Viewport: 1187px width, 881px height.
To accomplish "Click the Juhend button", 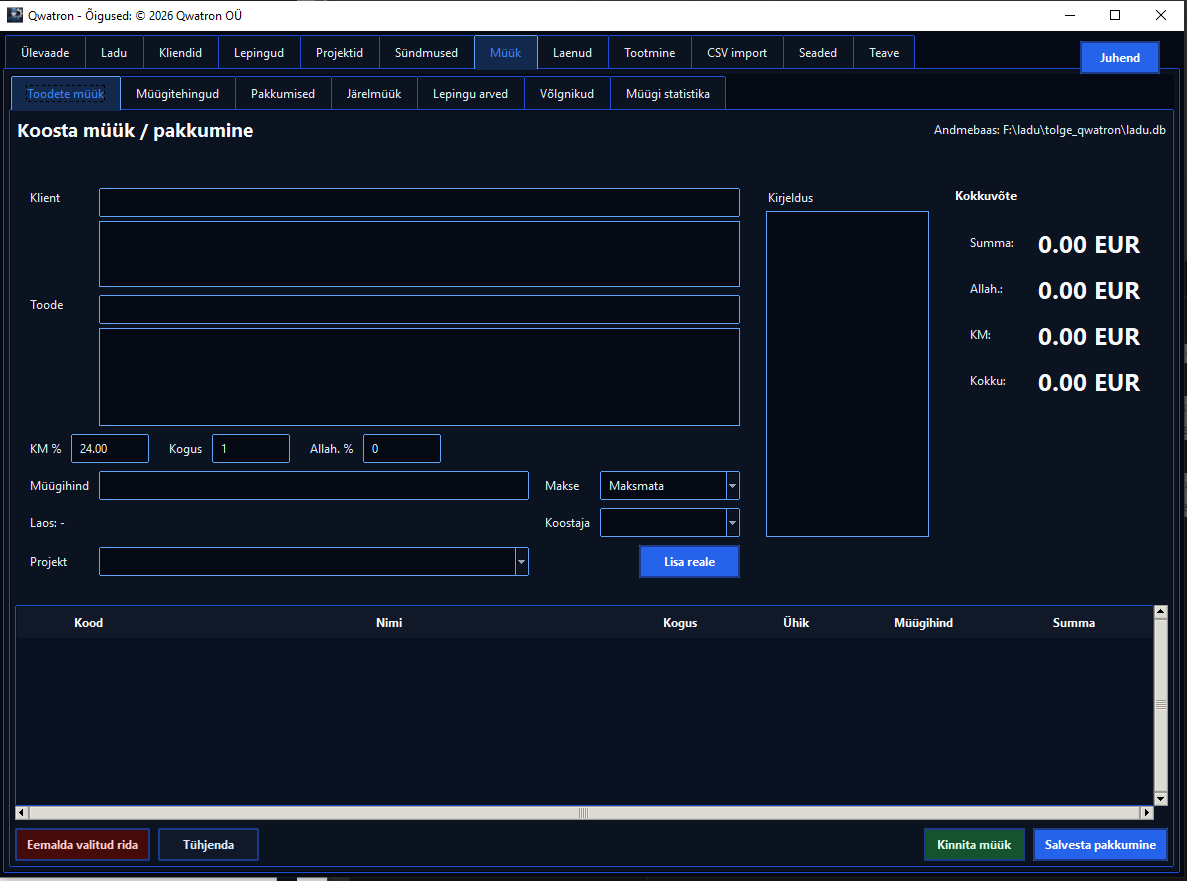I will 1120,58.
